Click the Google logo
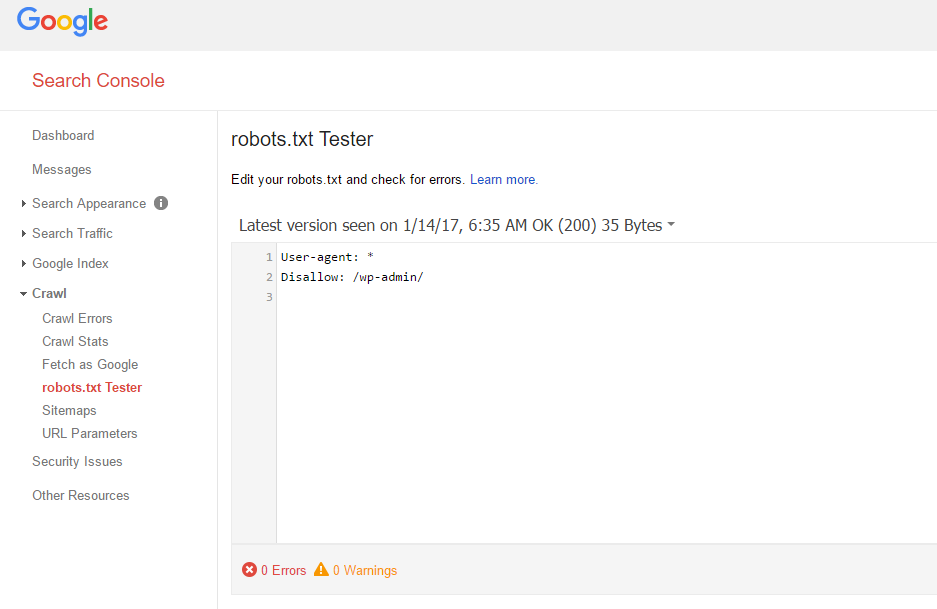937x609 pixels. (62, 22)
